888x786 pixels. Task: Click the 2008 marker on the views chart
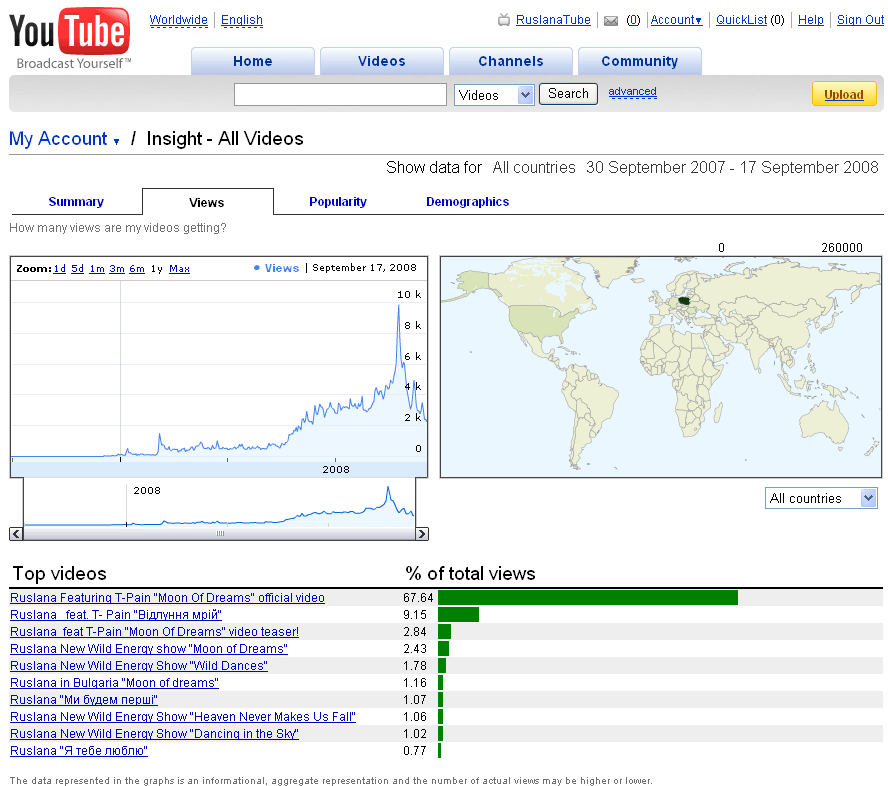(336, 469)
